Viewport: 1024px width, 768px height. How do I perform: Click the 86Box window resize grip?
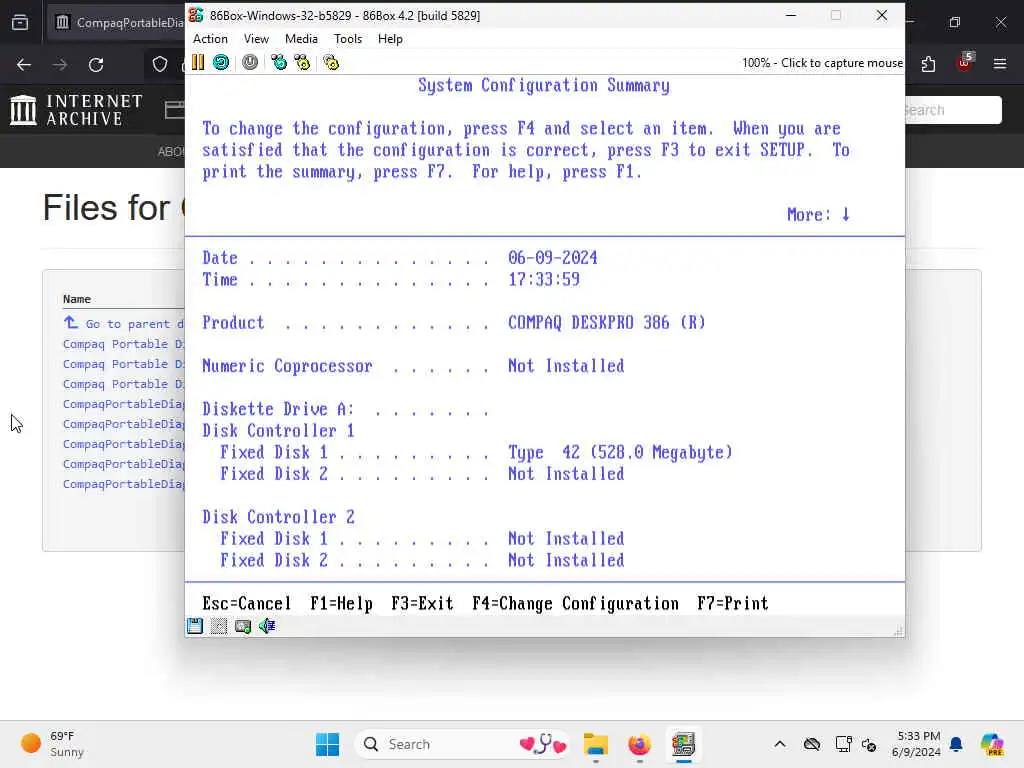pos(899,631)
